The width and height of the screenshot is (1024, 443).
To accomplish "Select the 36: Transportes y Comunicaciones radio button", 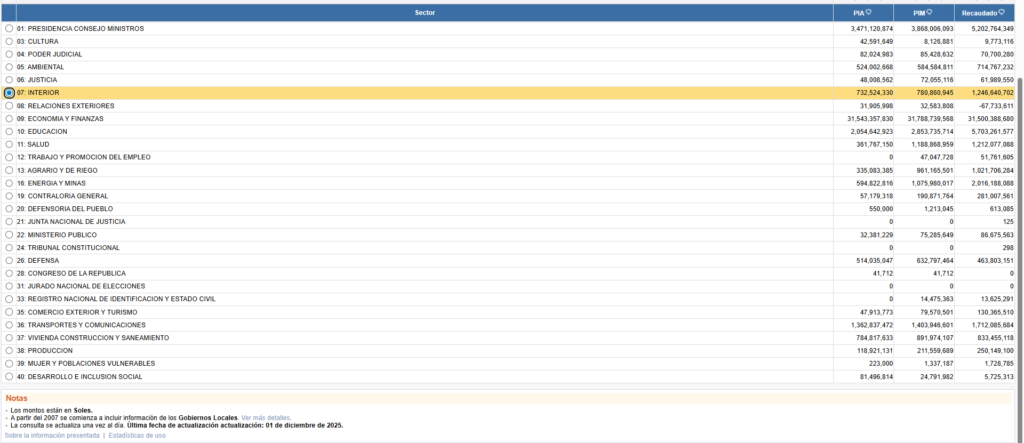I will (9, 325).
